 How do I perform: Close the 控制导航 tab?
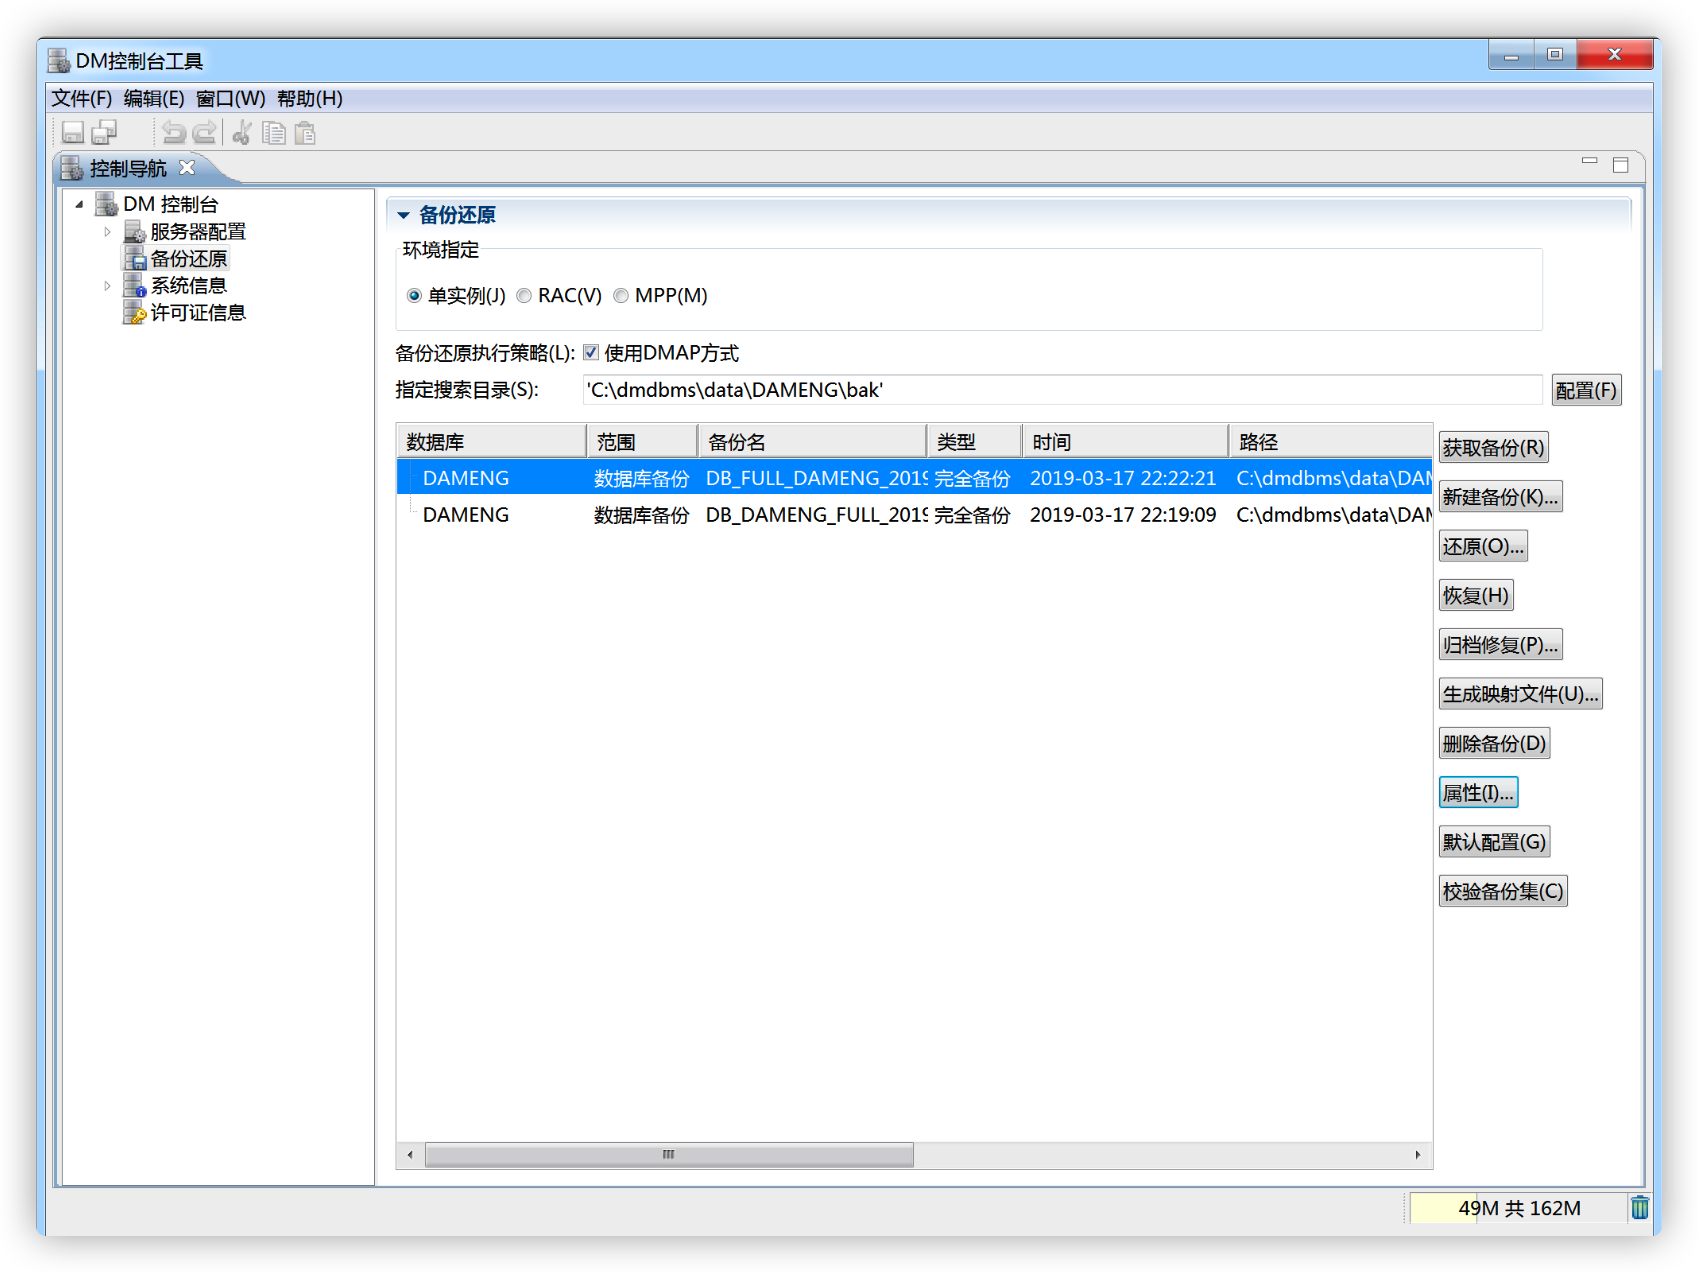(187, 167)
